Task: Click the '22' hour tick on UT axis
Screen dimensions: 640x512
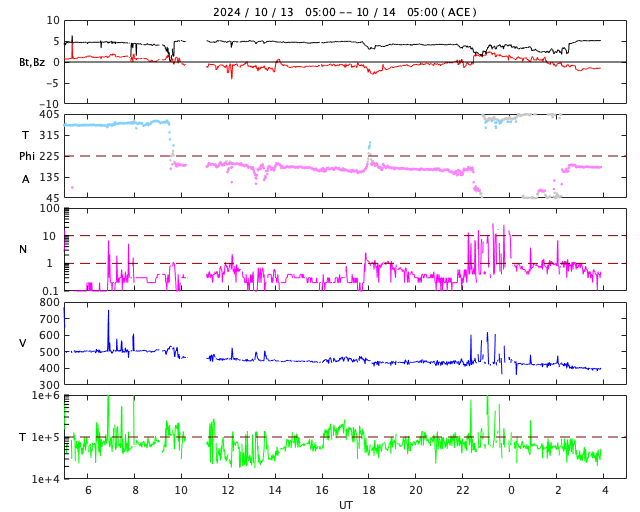Action: pos(463,490)
